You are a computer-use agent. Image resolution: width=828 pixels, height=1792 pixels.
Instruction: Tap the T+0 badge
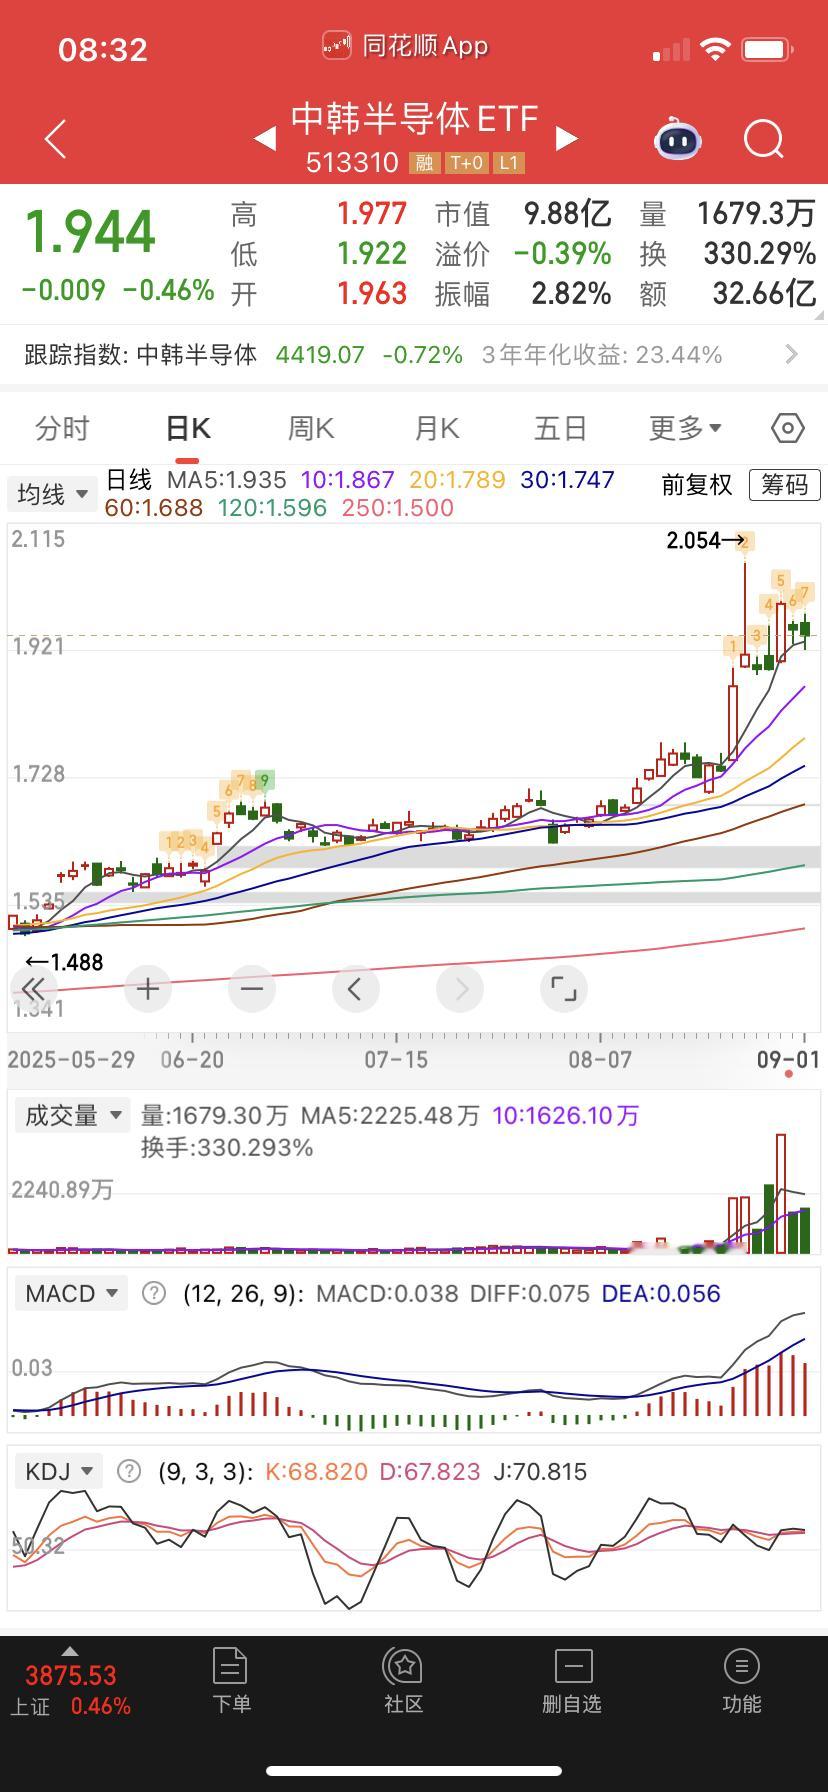click(x=466, y=163)
